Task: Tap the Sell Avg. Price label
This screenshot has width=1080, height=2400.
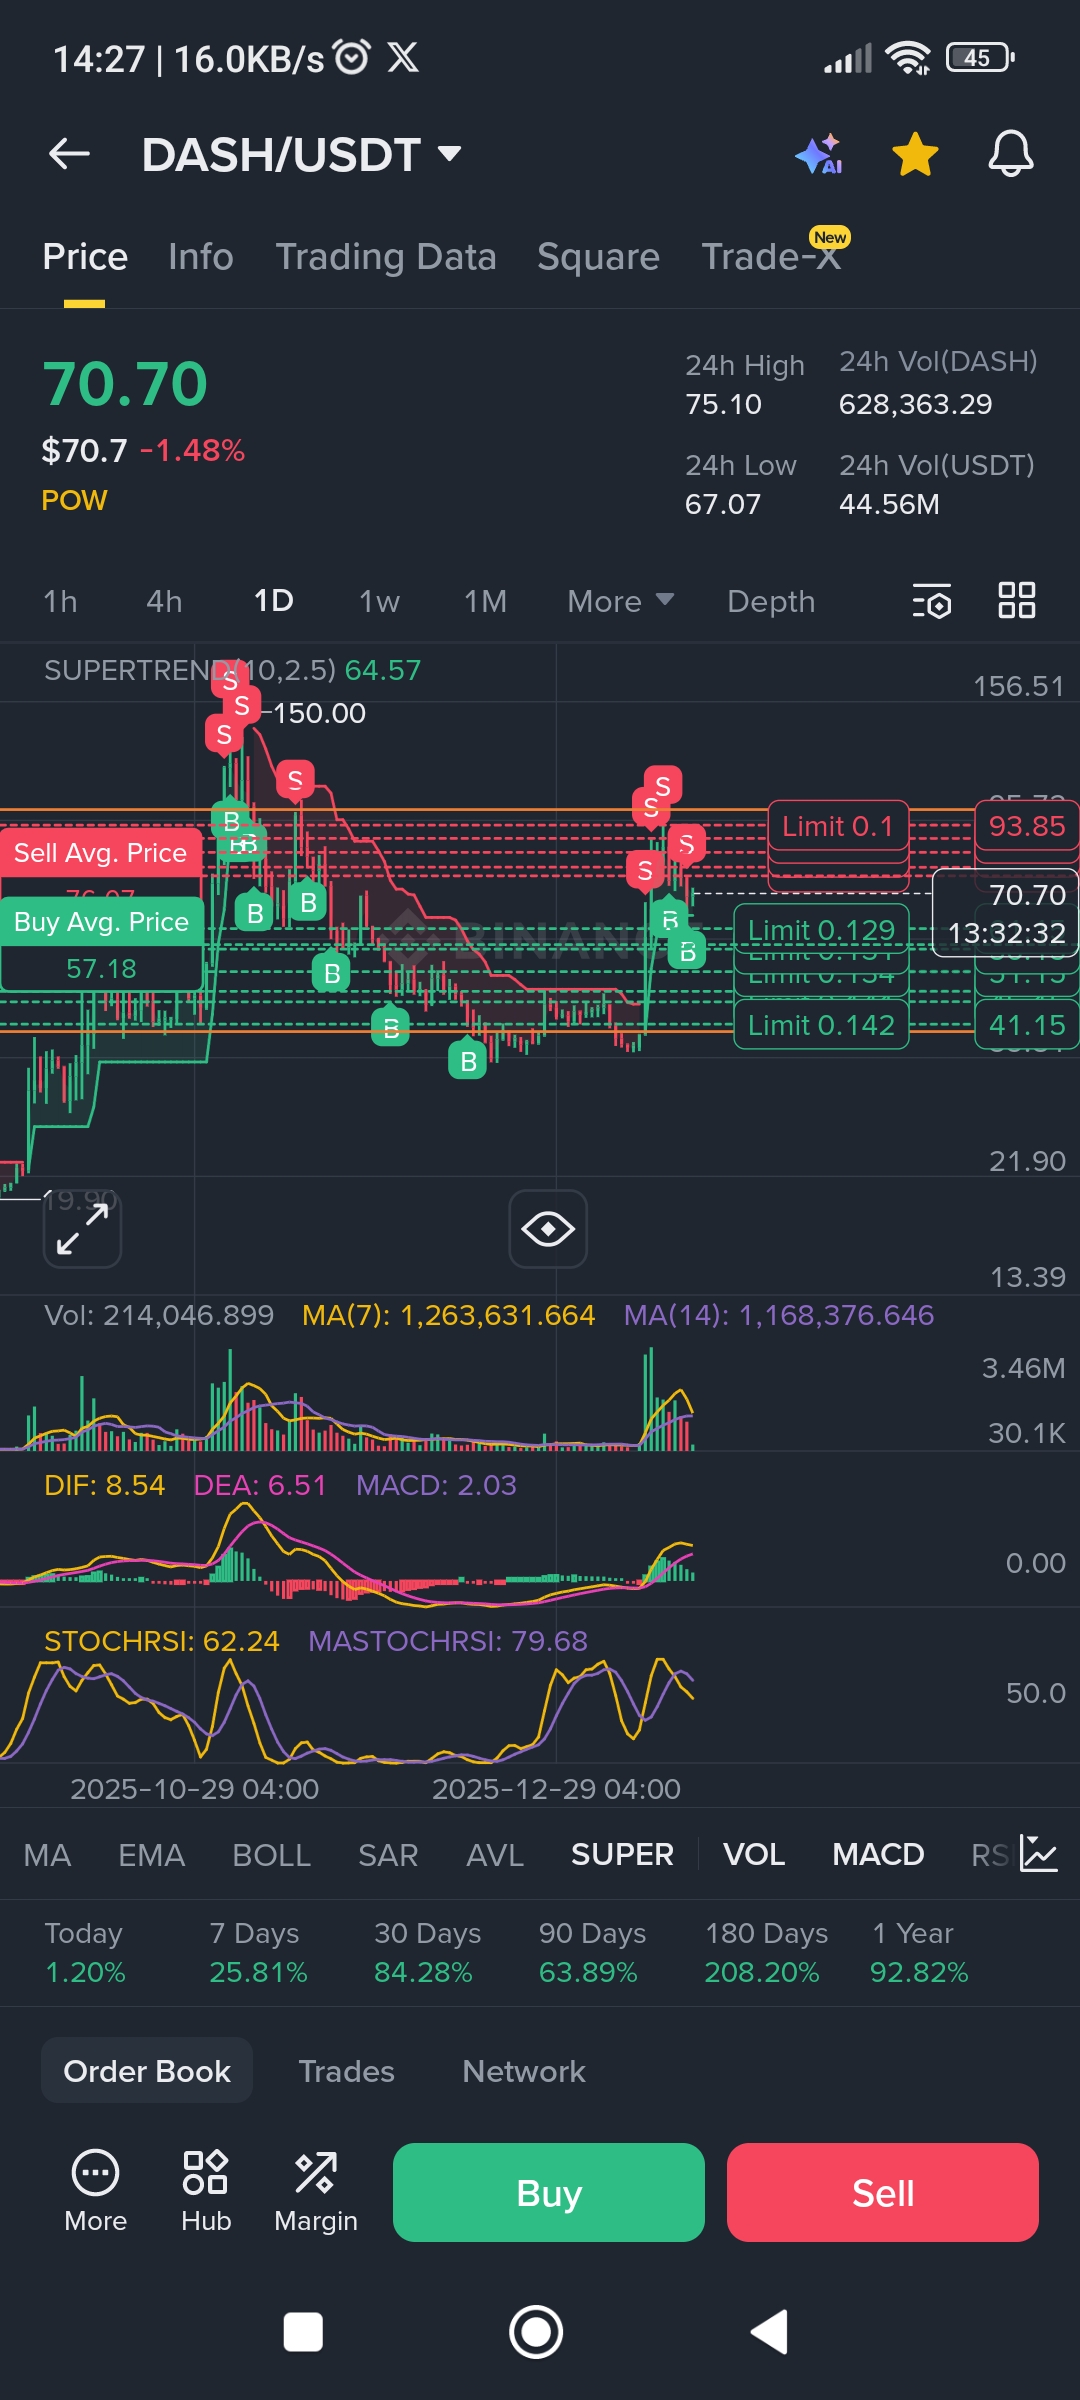Action: [101, 853]
